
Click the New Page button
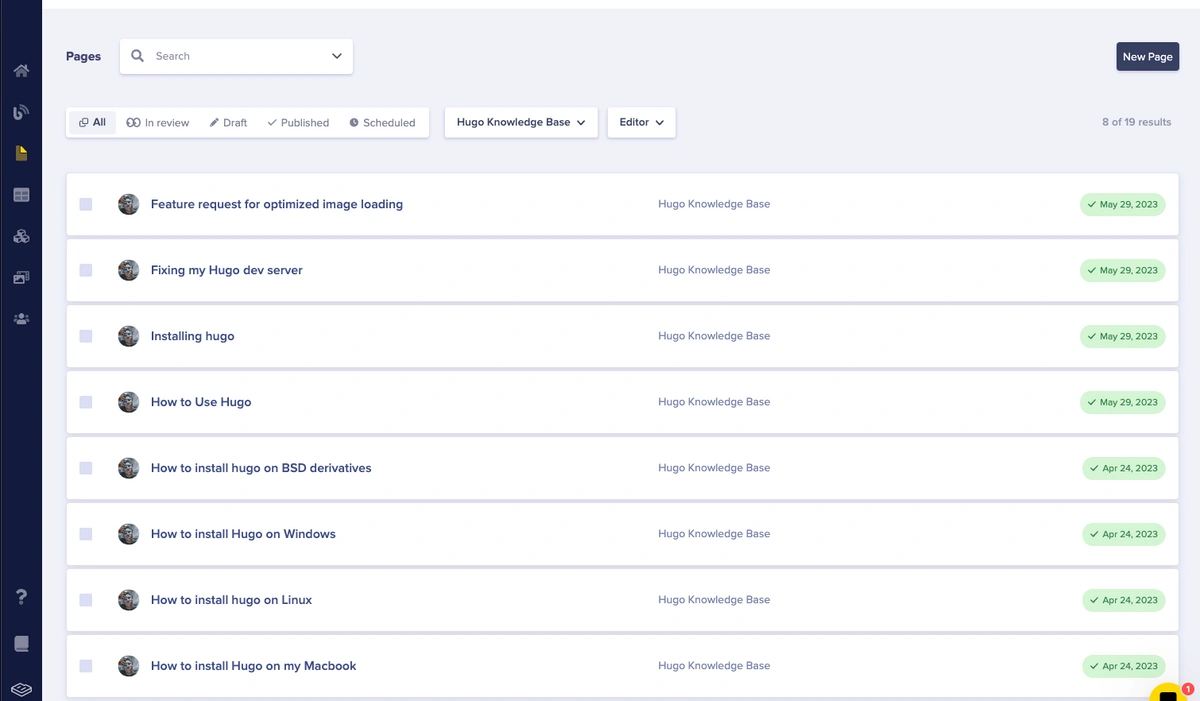point(1147,57)
